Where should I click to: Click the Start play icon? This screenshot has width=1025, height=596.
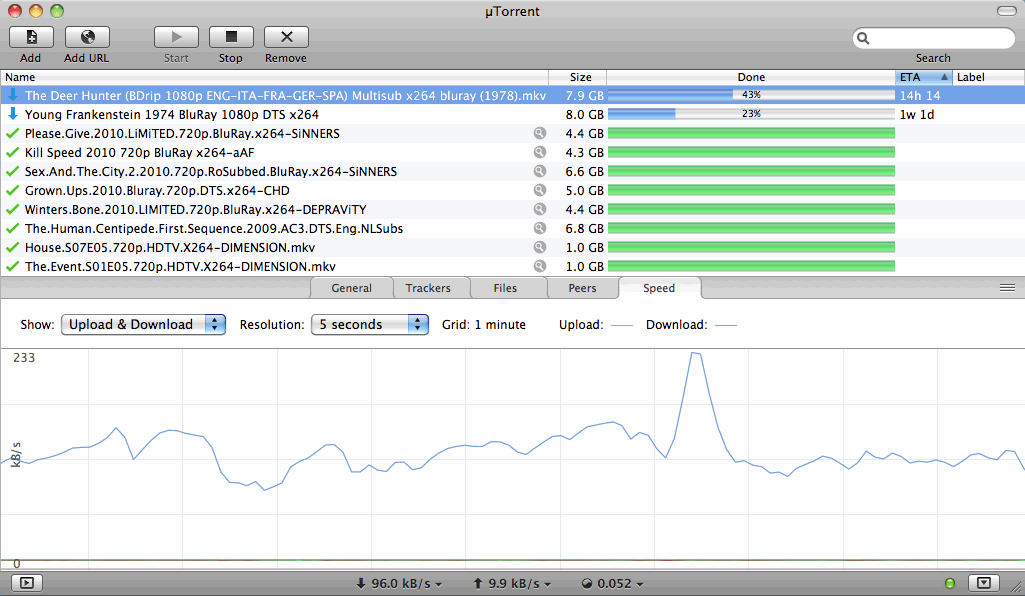176,37
